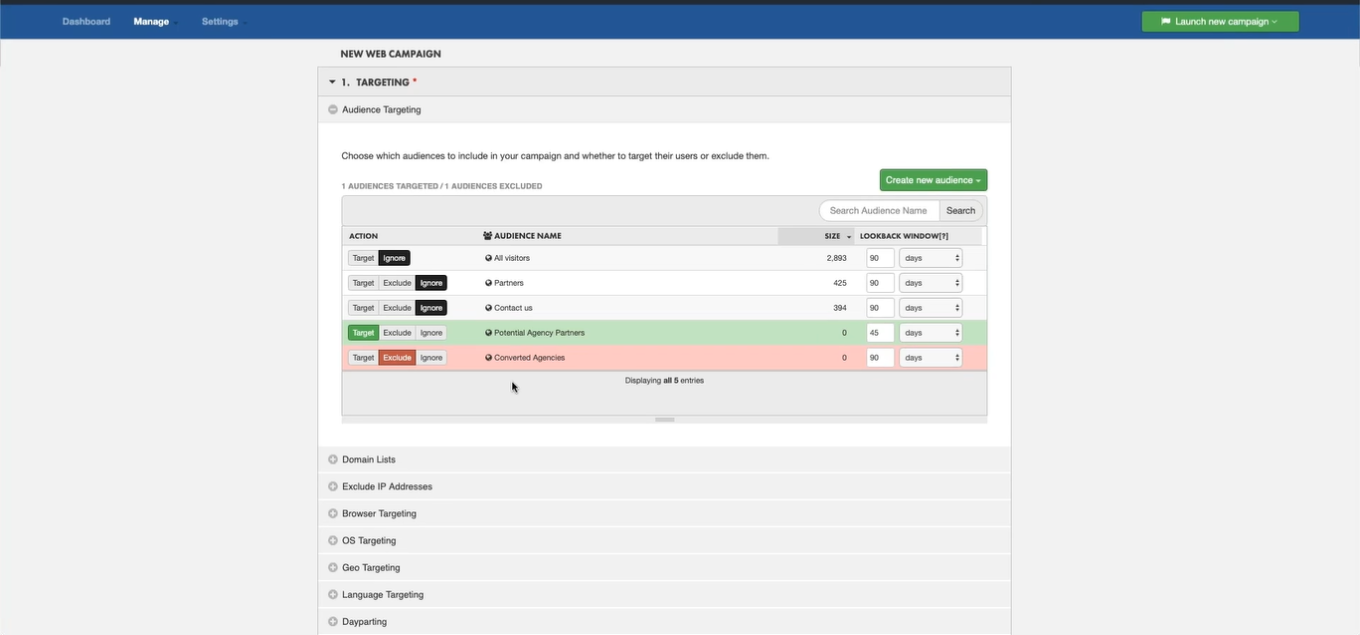Viewport: 1360px width, 635px height.
Task: Click the globe icon beside All visitors
Action: [489, 258]
